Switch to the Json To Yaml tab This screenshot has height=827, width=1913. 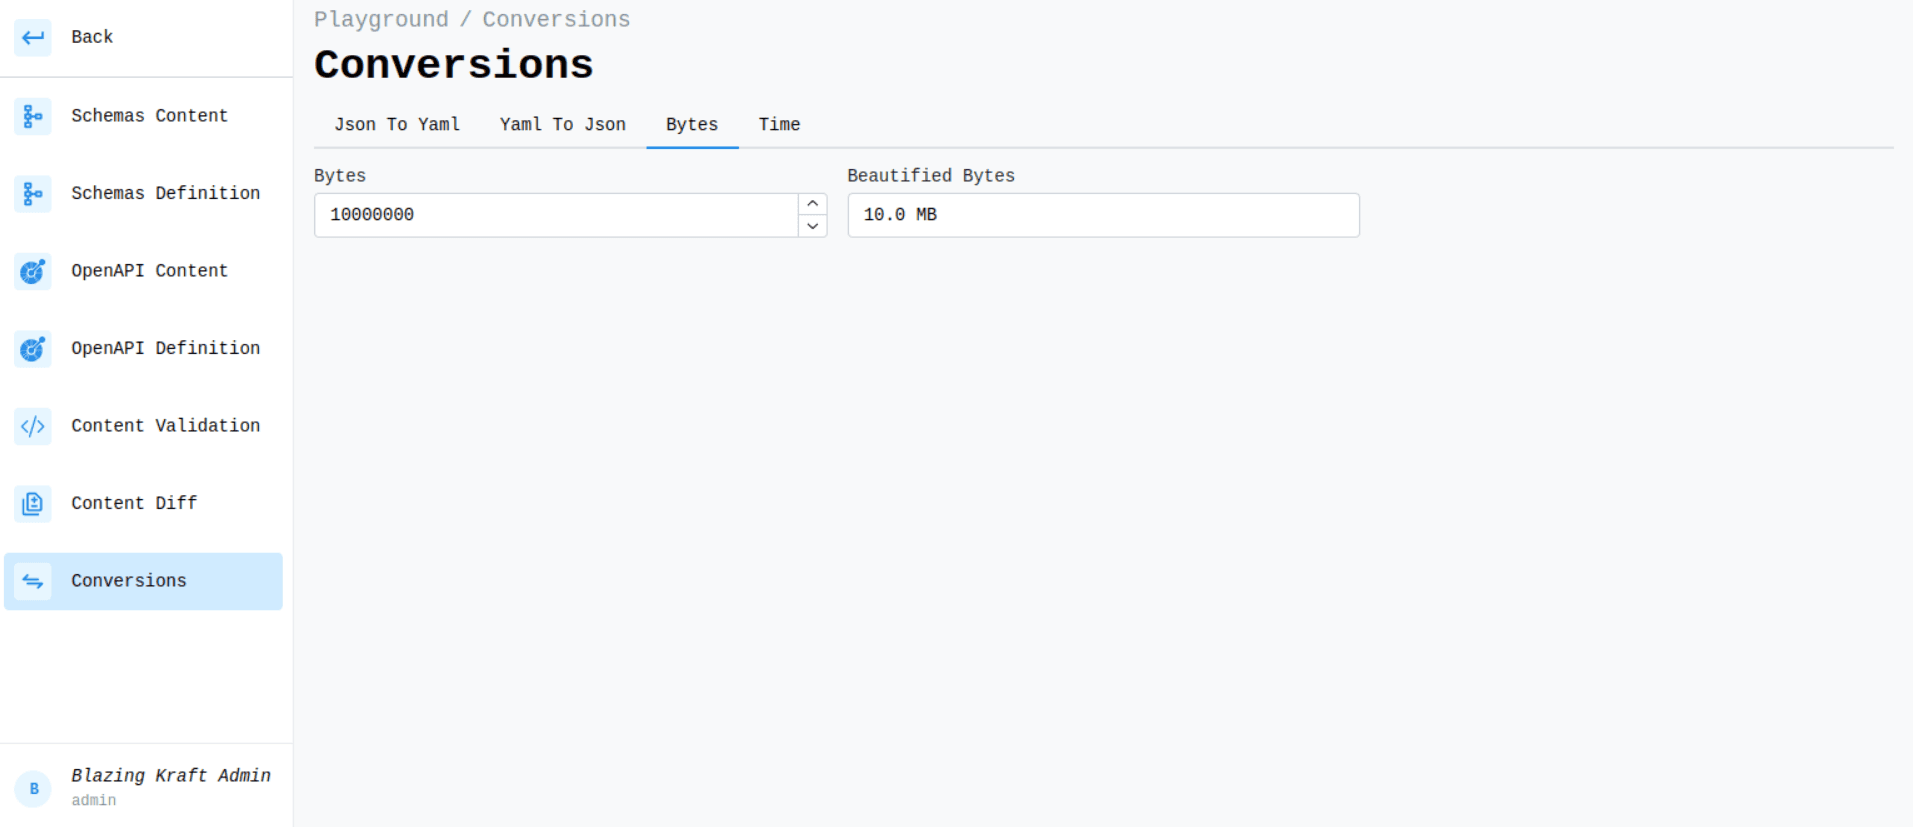pyautogui.click(x=397, y=125)
